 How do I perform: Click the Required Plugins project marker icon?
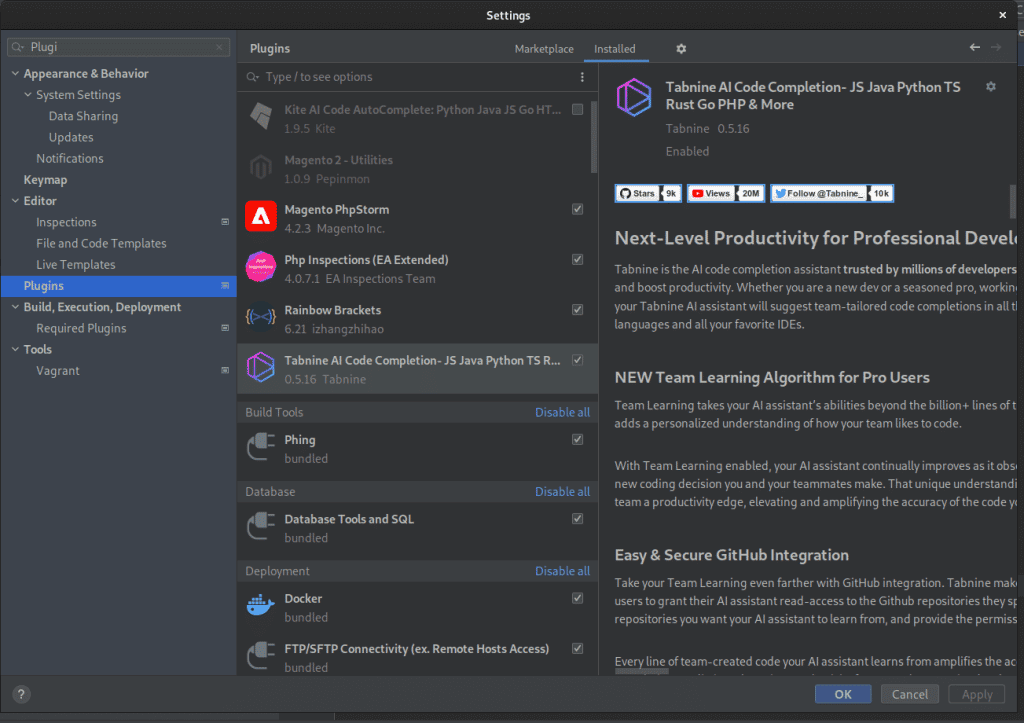(x=225, y=328)
